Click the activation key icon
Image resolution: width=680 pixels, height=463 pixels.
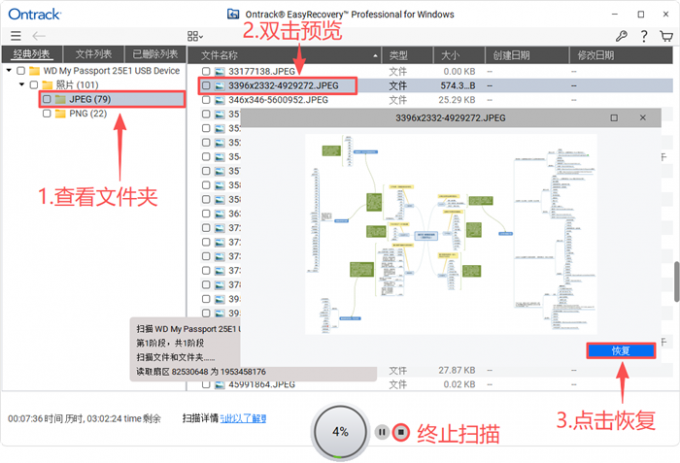[x=621, y=36]
